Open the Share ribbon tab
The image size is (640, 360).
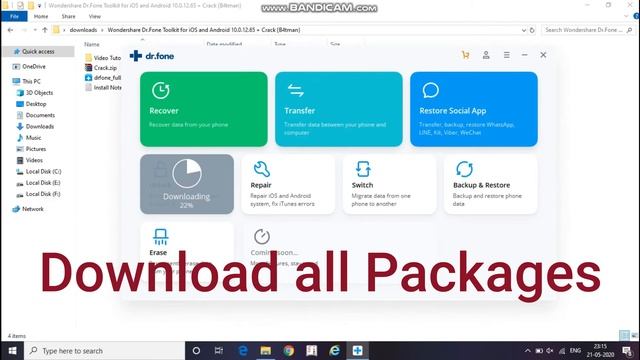(68, 16)
